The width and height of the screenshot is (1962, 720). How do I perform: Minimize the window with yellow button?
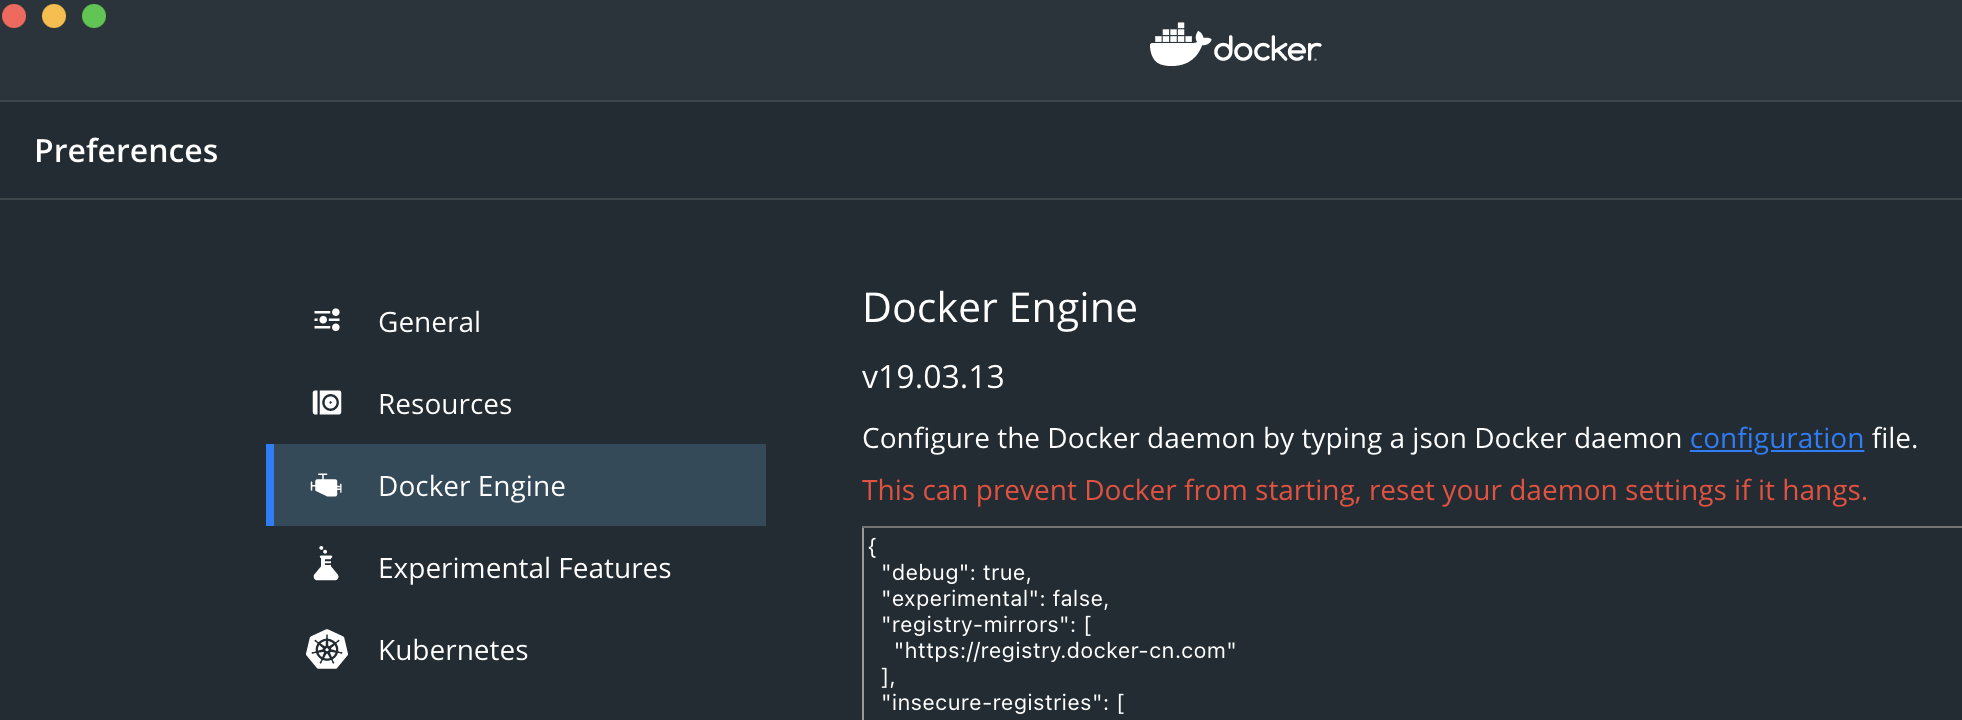(x=54, y=16)
